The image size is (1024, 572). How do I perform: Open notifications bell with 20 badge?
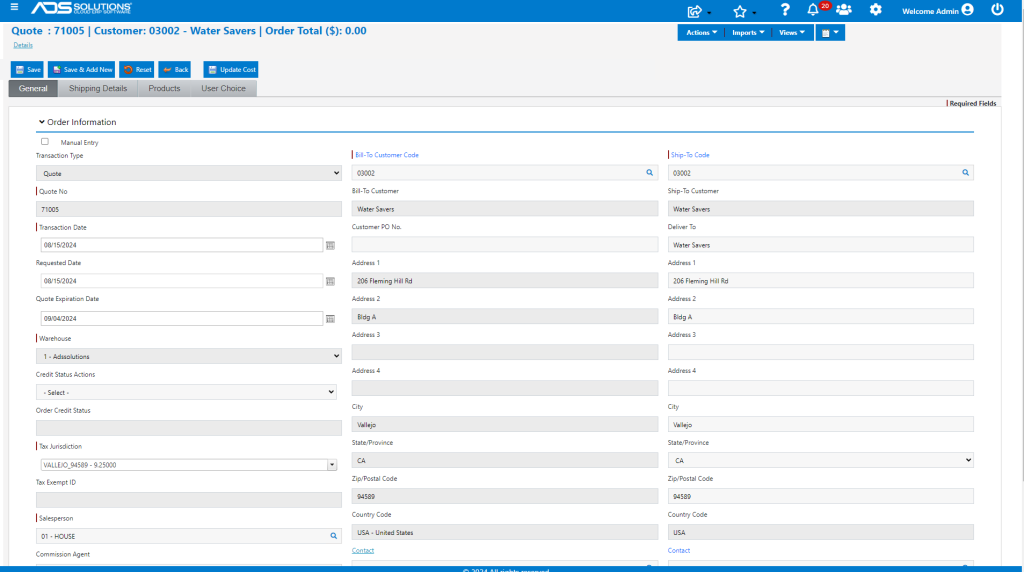coord(816,9)
